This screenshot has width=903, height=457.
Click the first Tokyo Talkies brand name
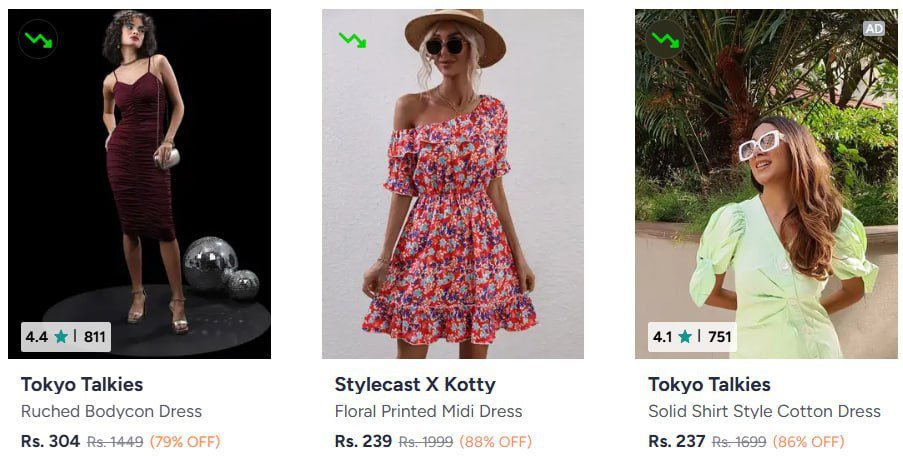click(82, 384)
